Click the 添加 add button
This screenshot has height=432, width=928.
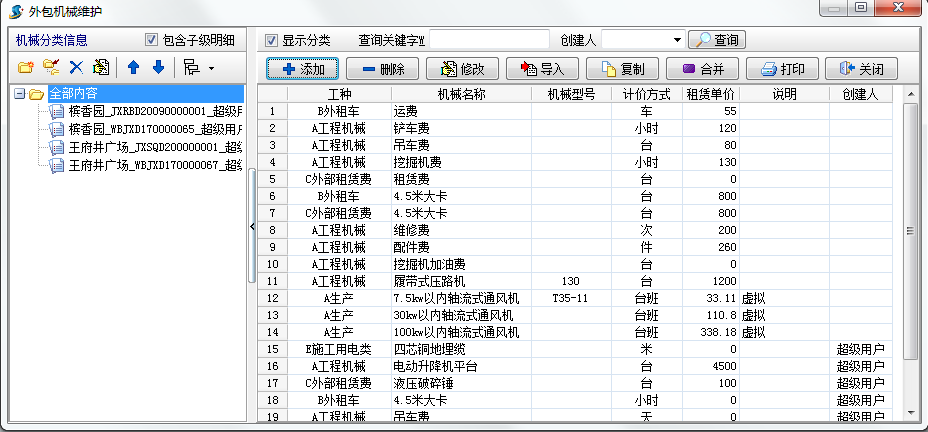303,70
